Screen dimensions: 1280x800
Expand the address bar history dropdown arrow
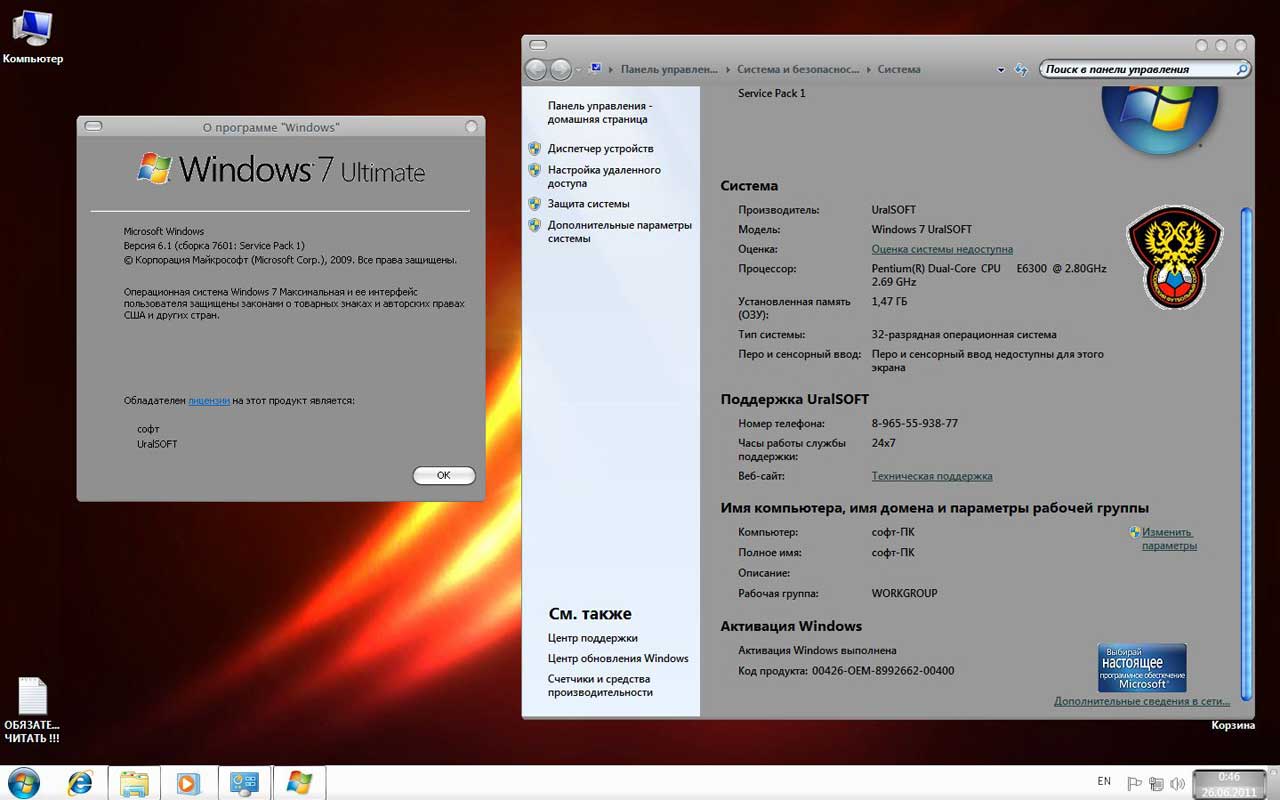(x=1001, y=70)
